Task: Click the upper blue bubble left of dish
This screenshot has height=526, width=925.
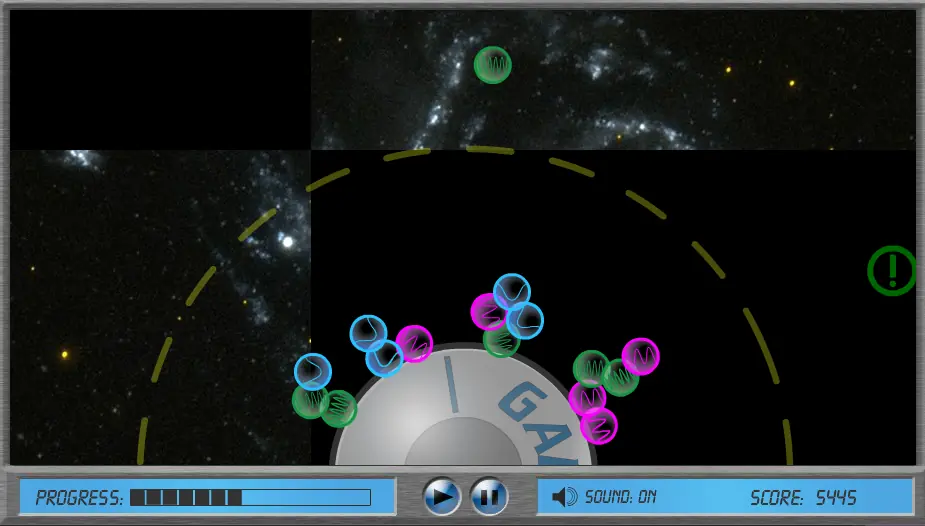Action: [x=368, y=333]
